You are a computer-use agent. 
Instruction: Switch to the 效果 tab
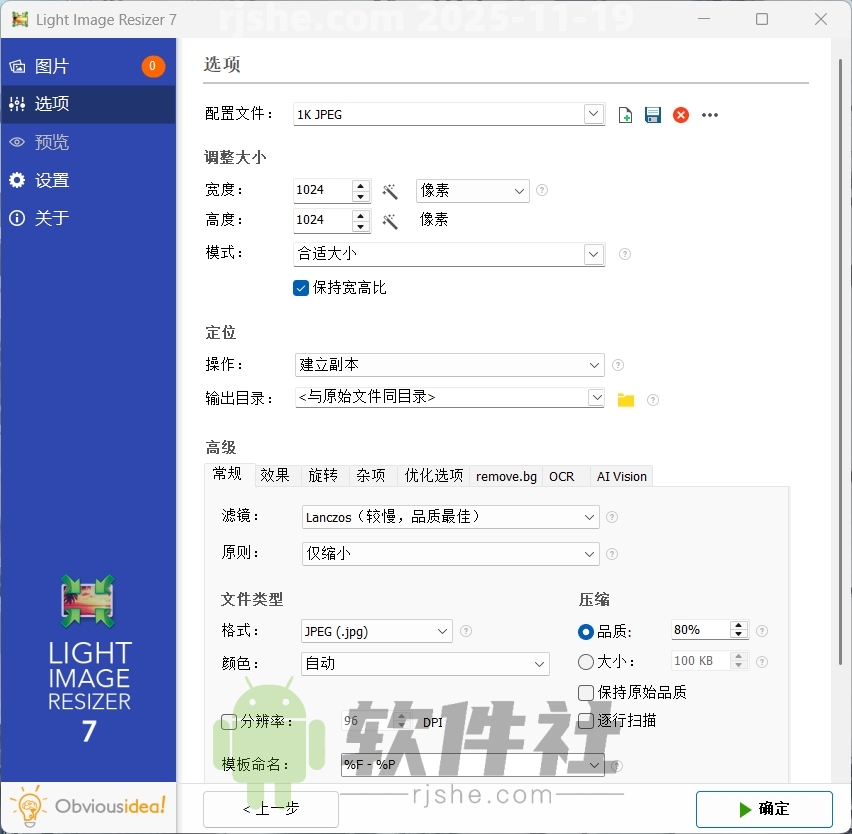[275, 476]
